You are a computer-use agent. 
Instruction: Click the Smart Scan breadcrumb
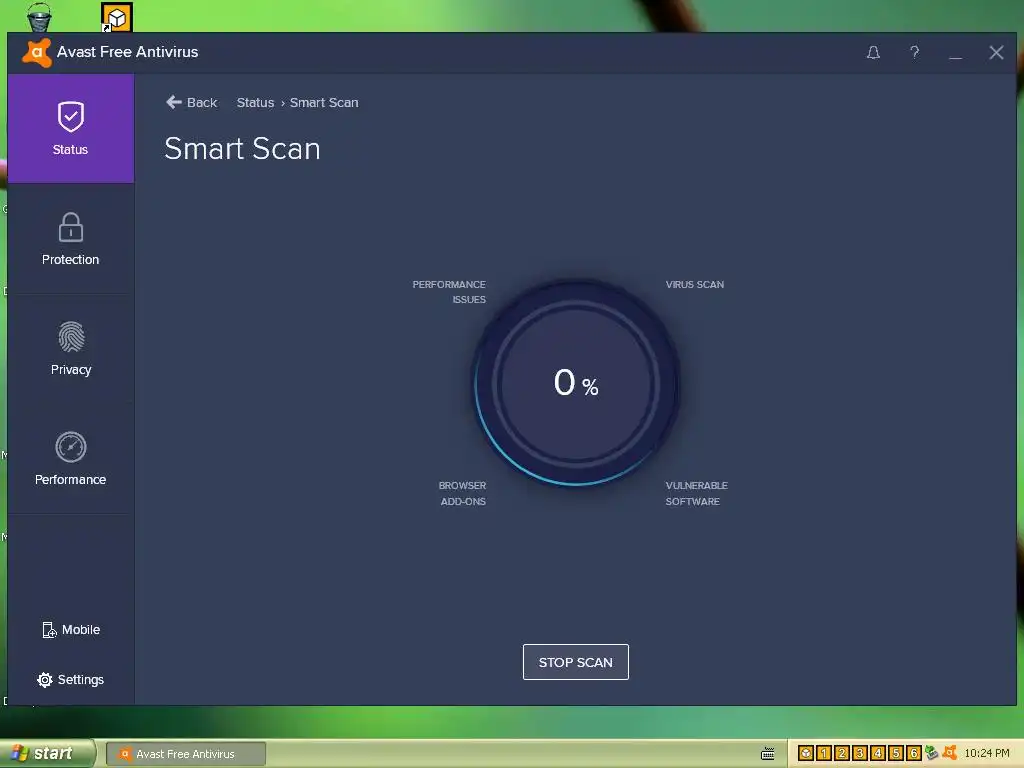pyautogui.click(x=324, y=103)
